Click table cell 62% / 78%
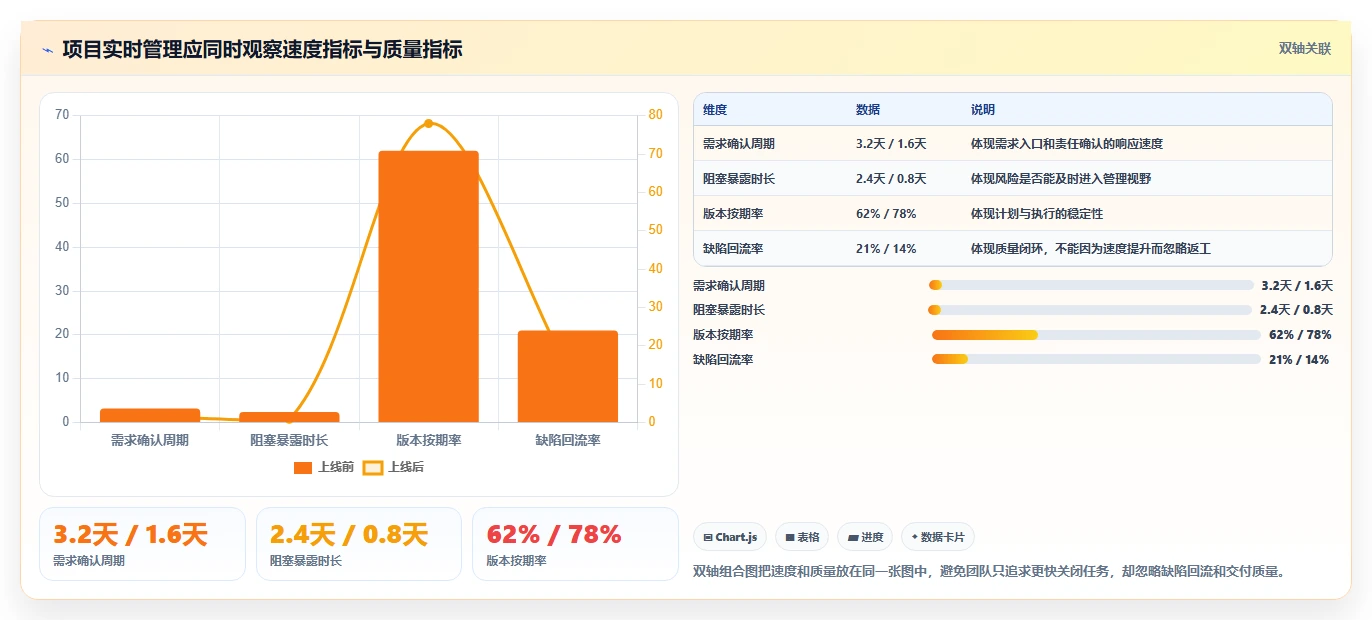The image size is (1372, 620). pyautogui.click(x=886, y=214)
